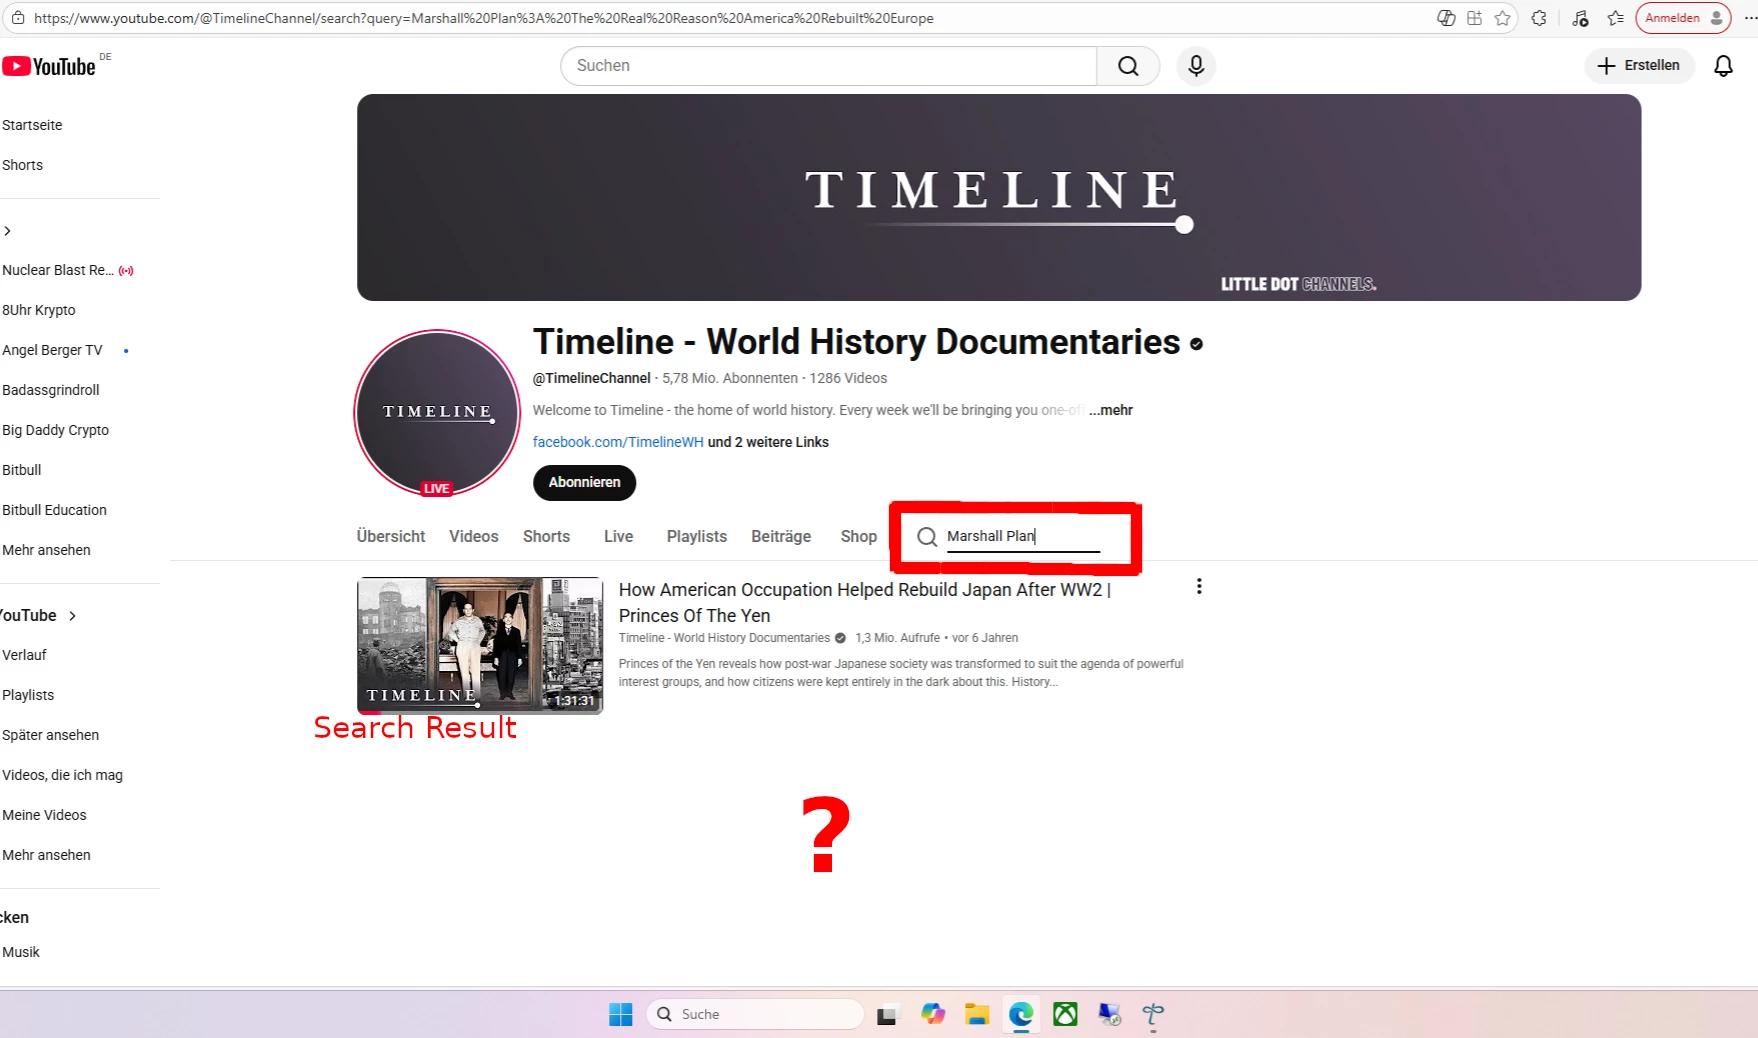Go to the Beiträge tab

(781, 537)
